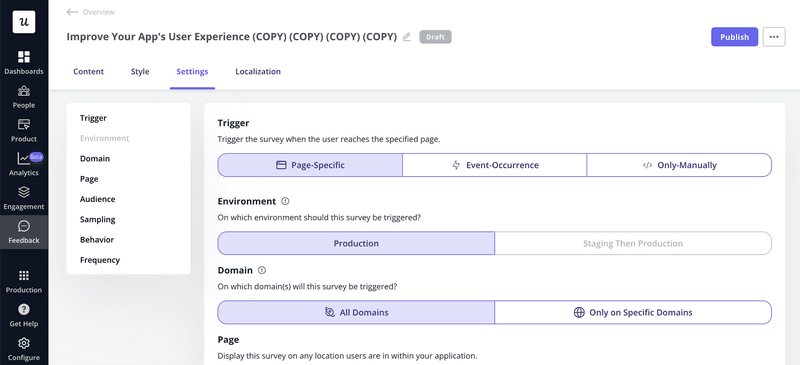The image size is (800, 365).
Task: Open the Production environment switcher icon
Action: click(x=24, y=276)
